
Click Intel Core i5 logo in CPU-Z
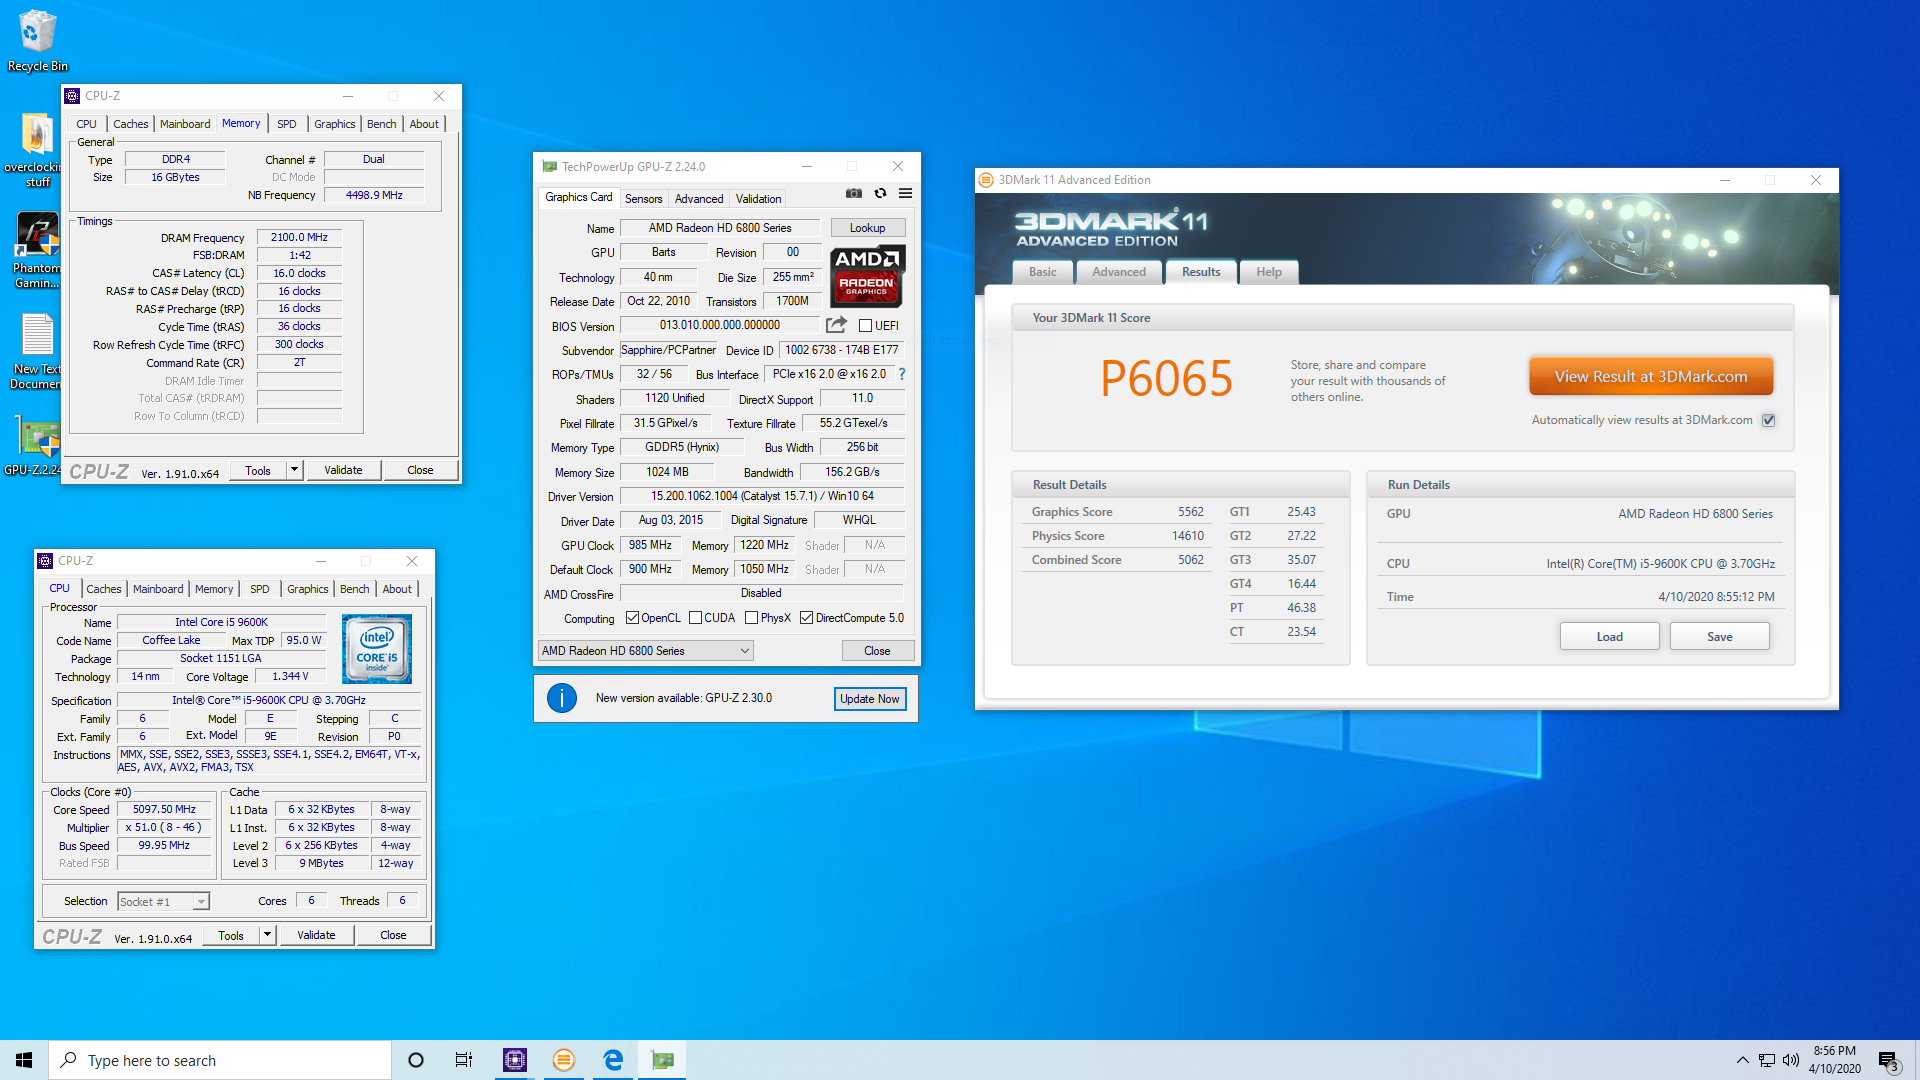[376, 649]
